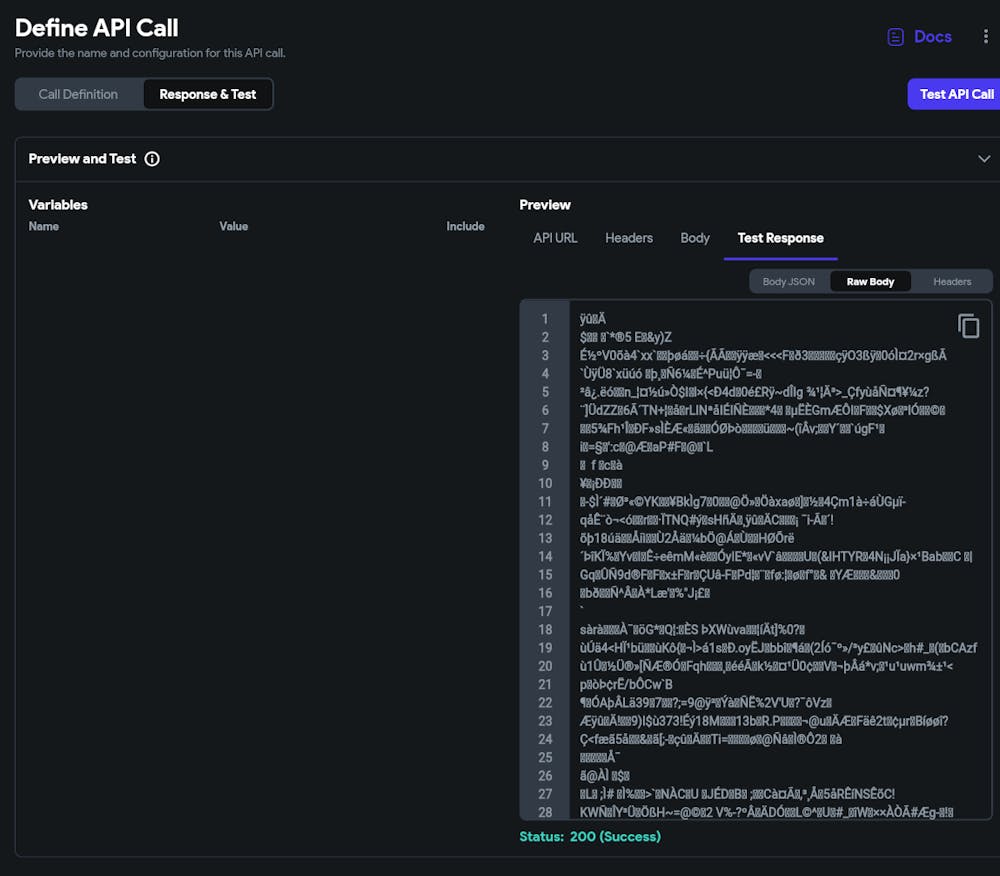The height and width of the screenshot is (876, 1000).
Task: Switch response view to Body JSON
Action: [789, 281]
